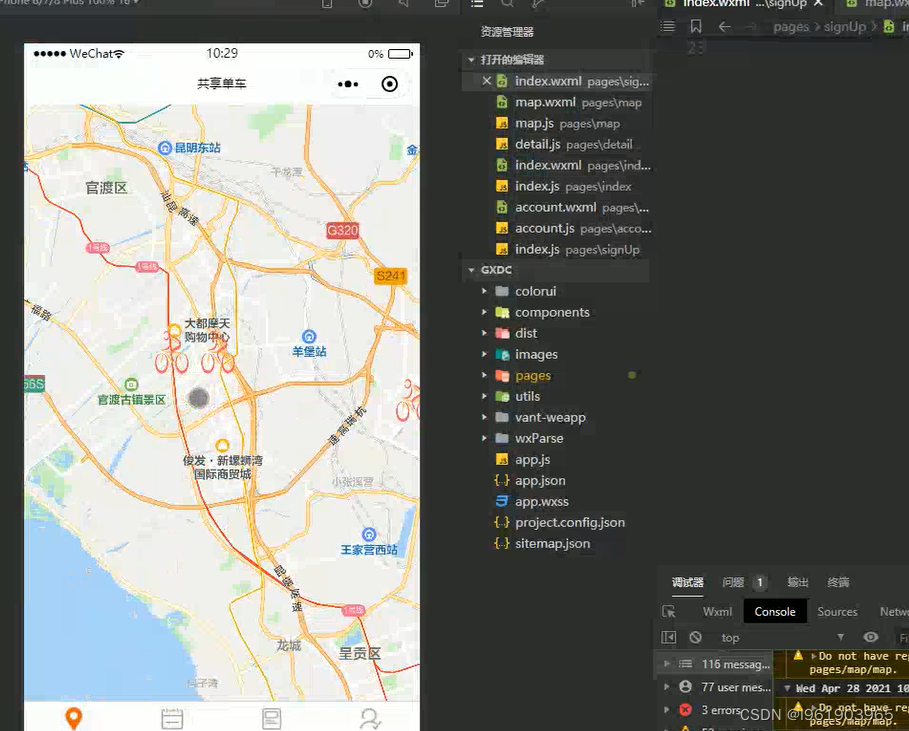Close the index.wxml signUp editor tab
The image size is (909, 731).
pos(818,3)
